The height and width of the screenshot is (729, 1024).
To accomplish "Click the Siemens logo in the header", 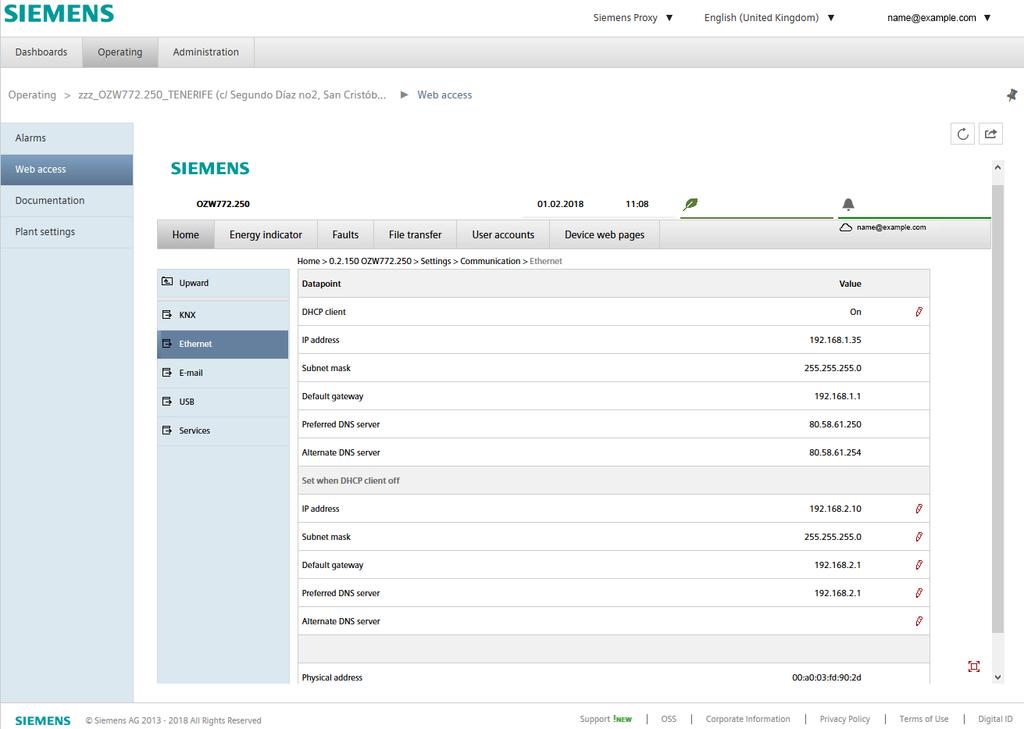I will coord(59,14).
